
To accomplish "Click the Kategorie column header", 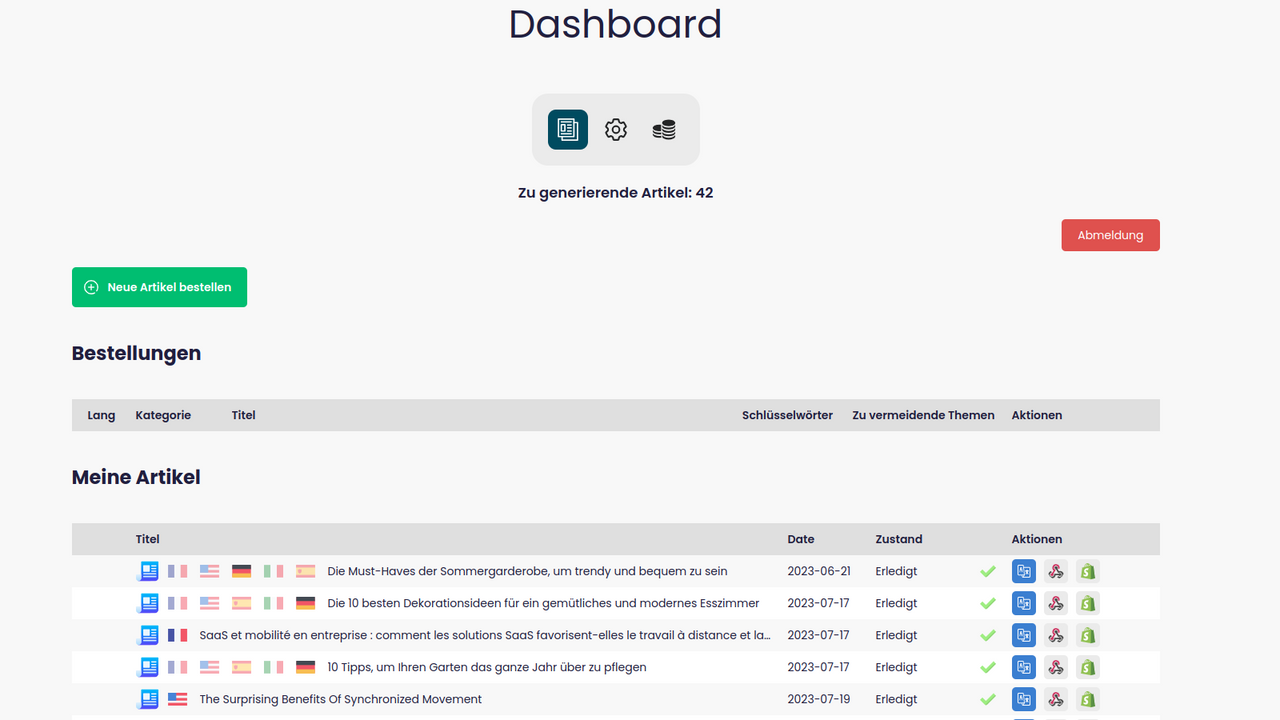I will coord(163,415).
